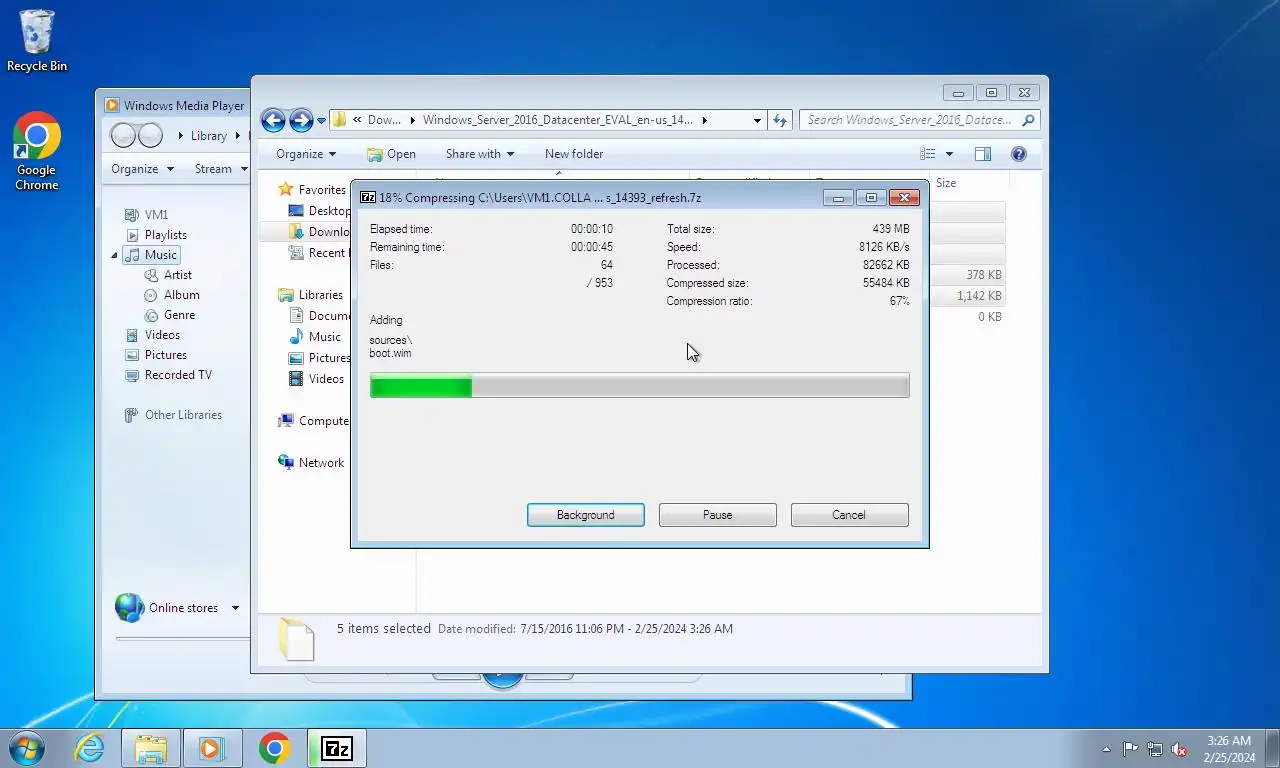Image resolution: width=1280 pixels, height=768 pixels.
Task: Click the muted volume tray icon
Action: point(1180,749)
